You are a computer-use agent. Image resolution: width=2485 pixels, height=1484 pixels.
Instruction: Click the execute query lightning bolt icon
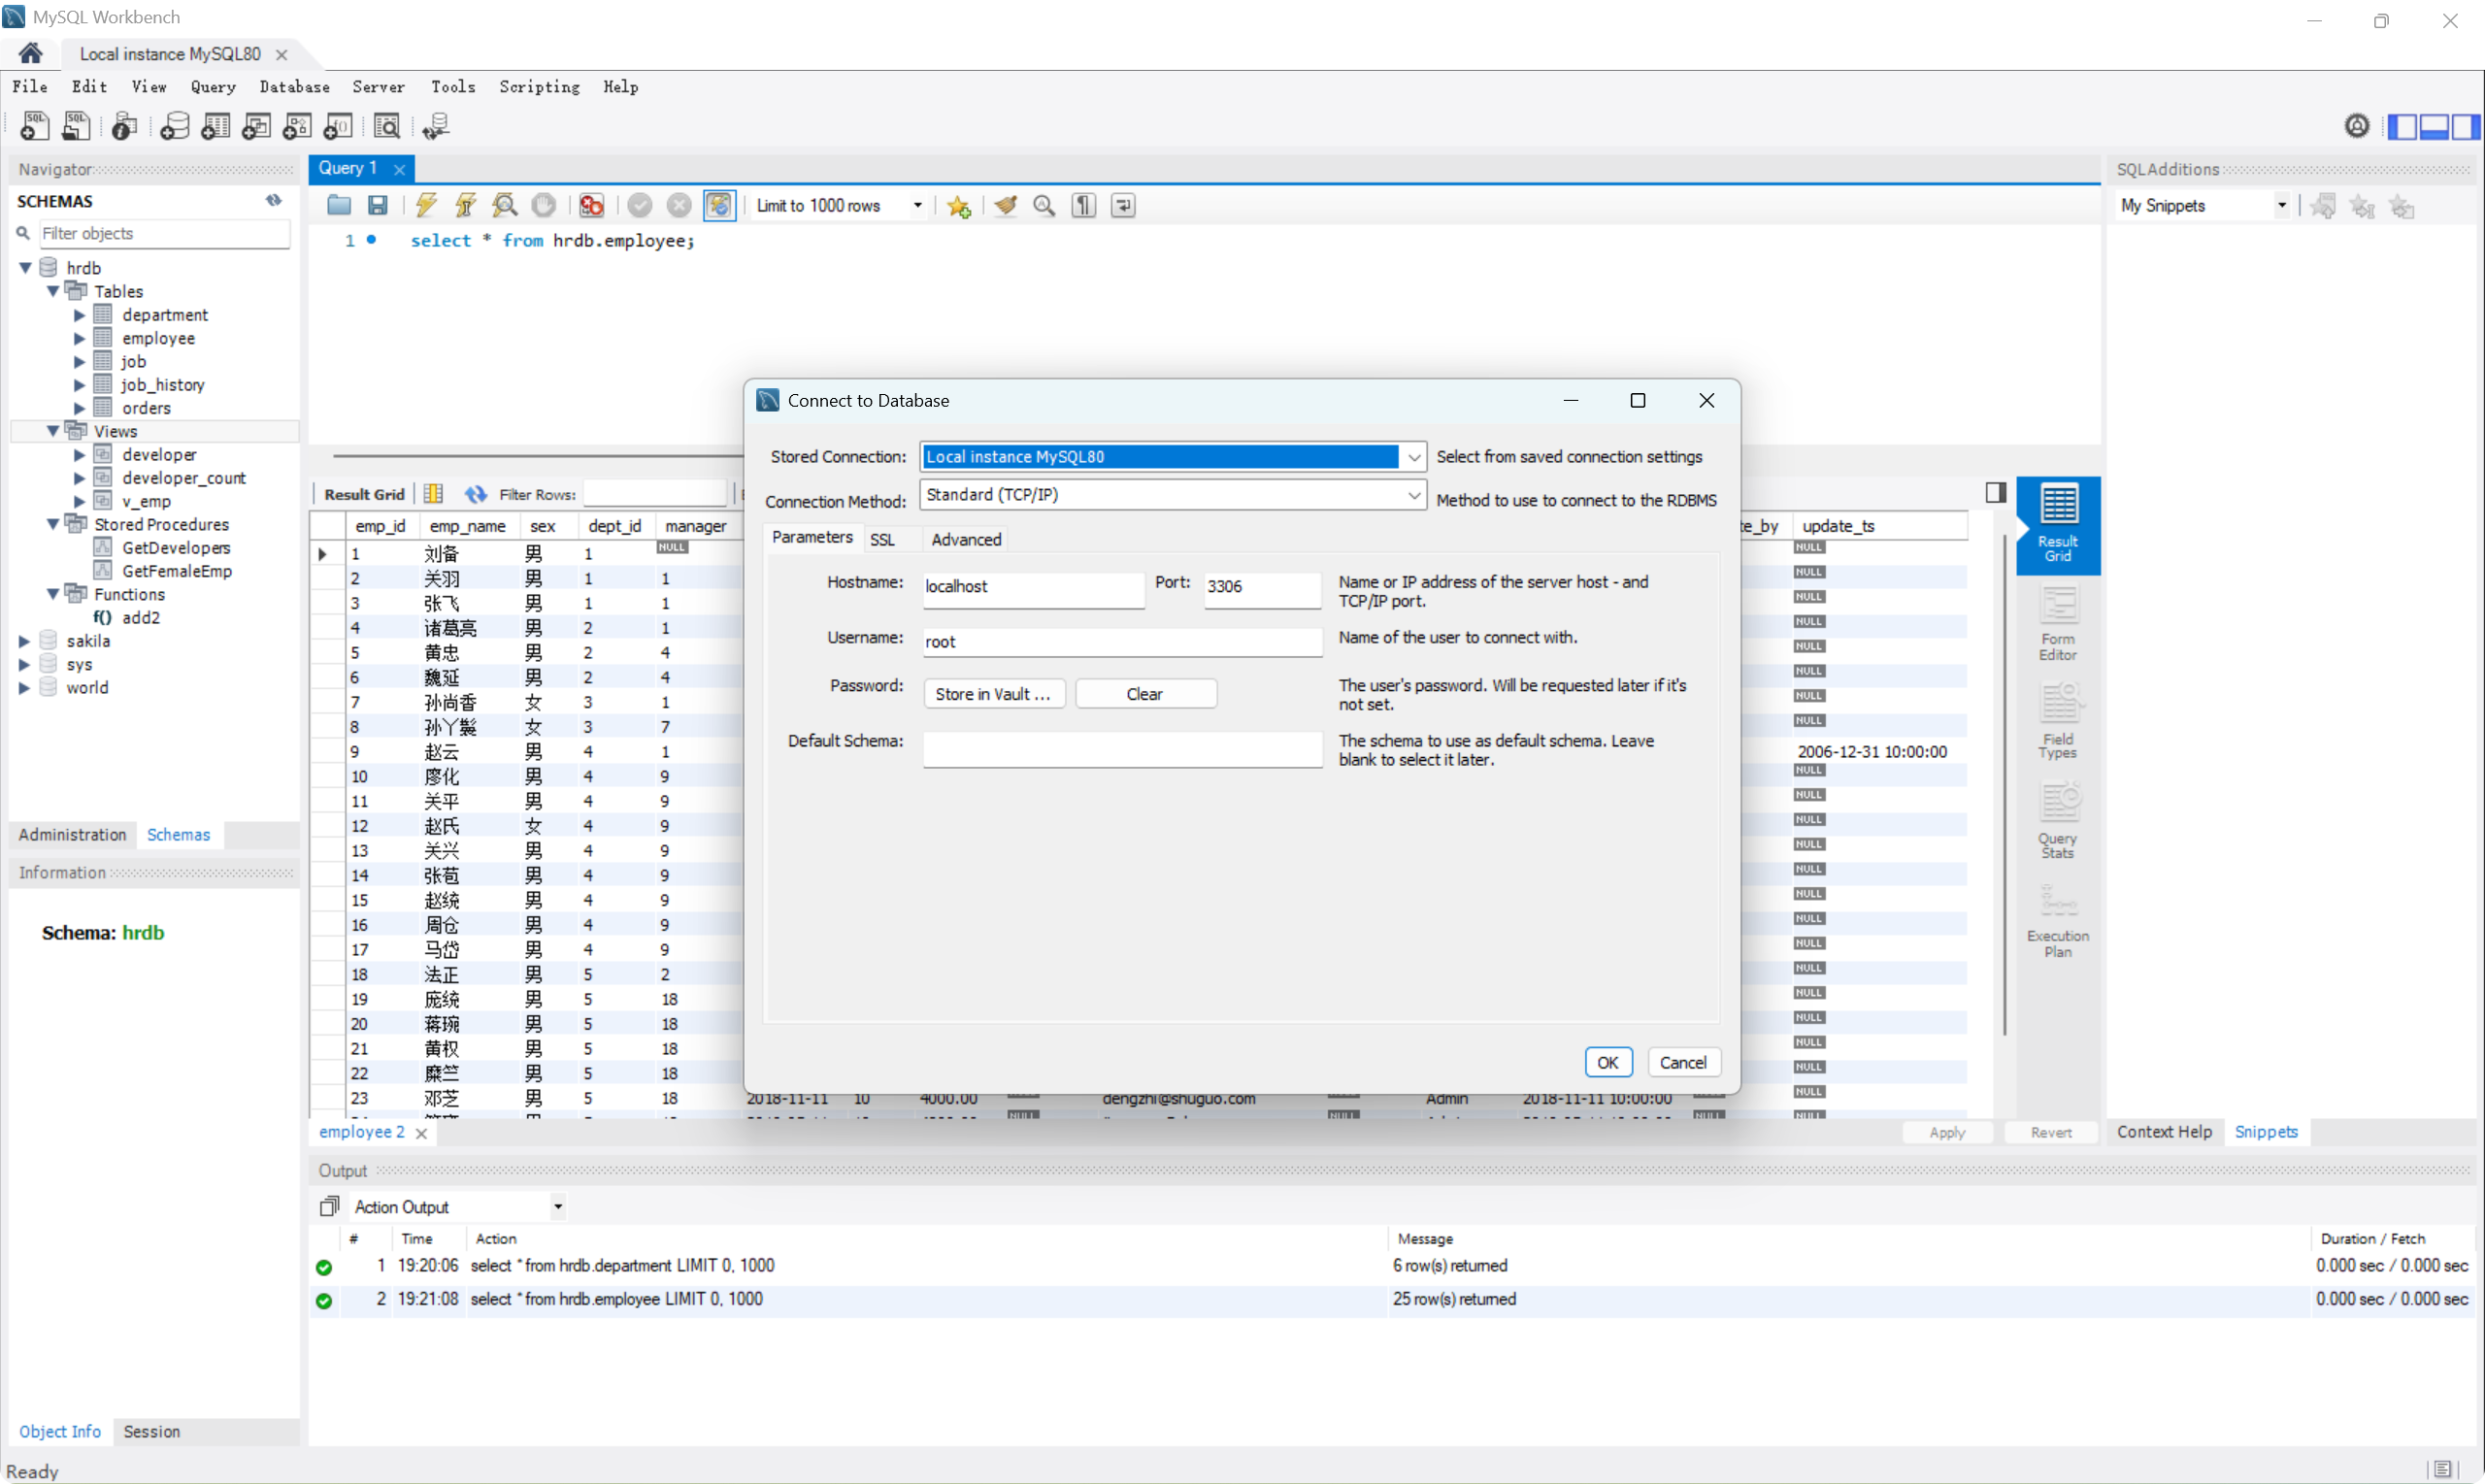point(426,206)
